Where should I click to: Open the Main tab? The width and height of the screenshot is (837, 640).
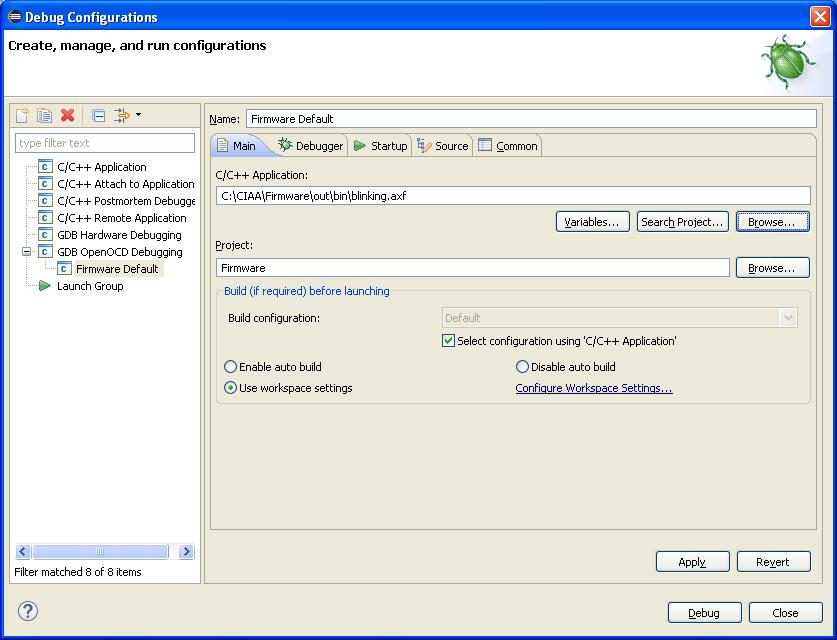(236, 146)
